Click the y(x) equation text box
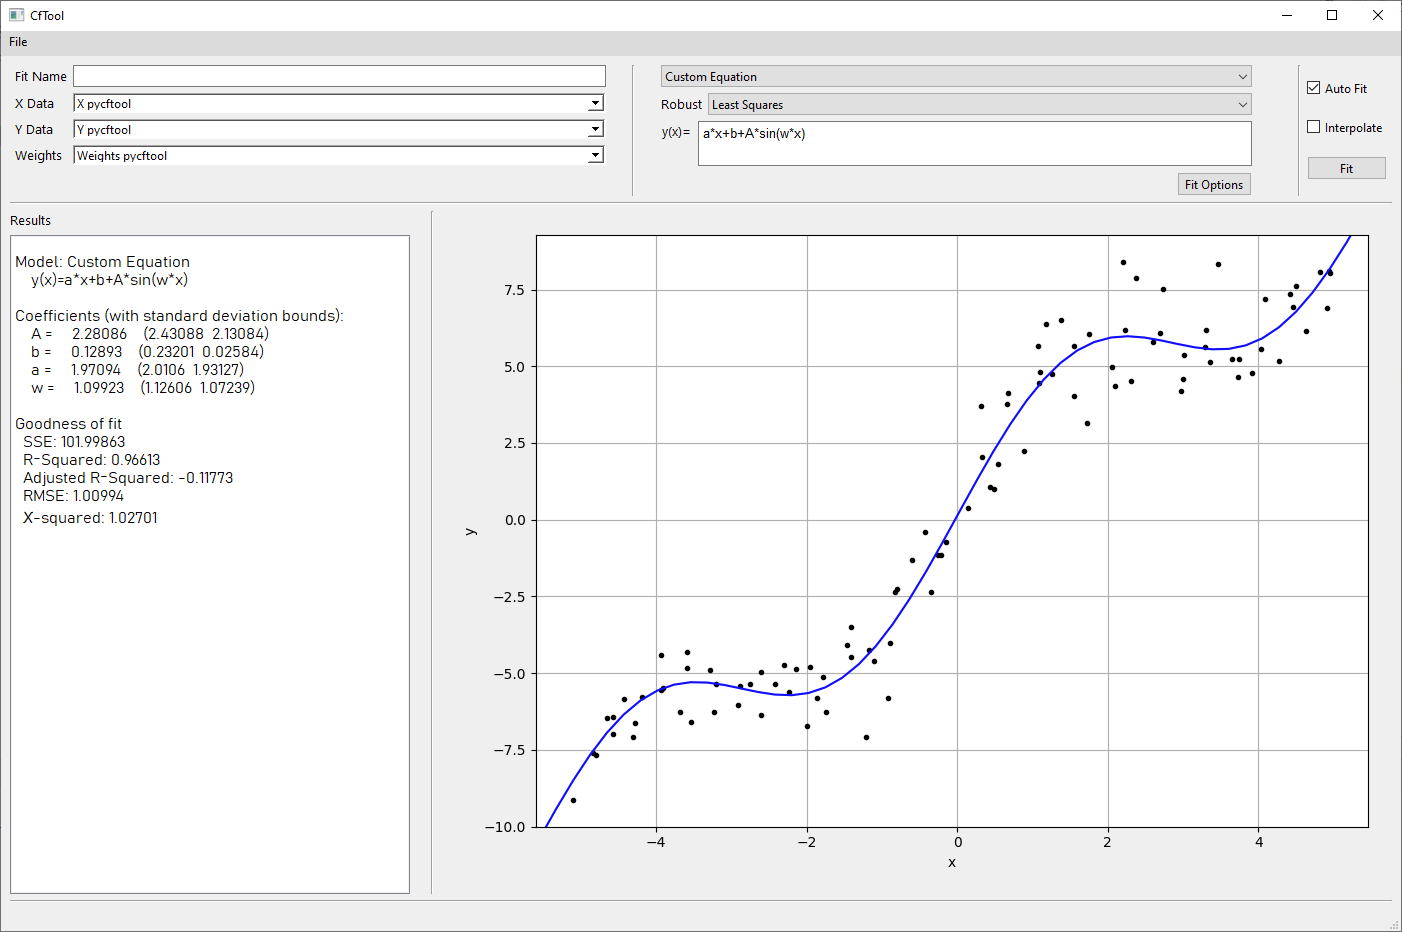 tap(974, 143)
